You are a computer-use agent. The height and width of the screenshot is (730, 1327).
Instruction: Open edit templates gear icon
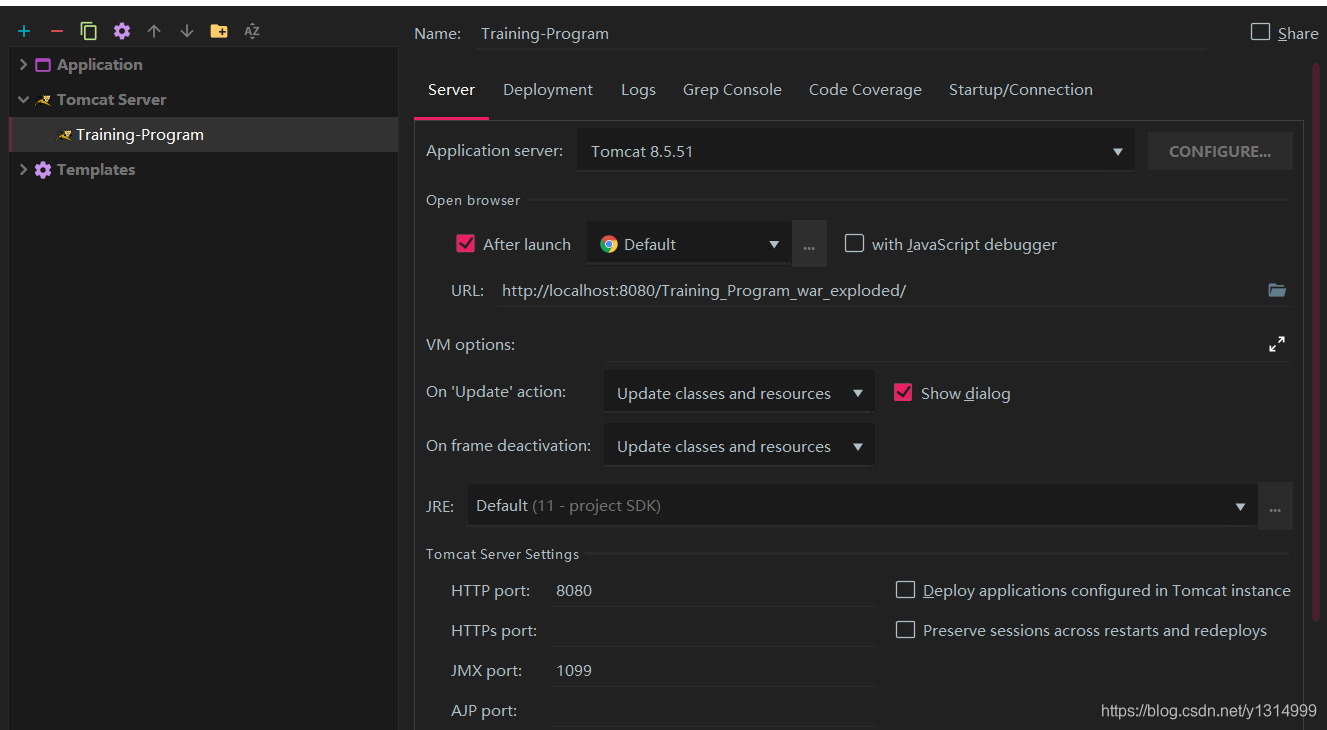pyautogui.click(x=122, y=31)
